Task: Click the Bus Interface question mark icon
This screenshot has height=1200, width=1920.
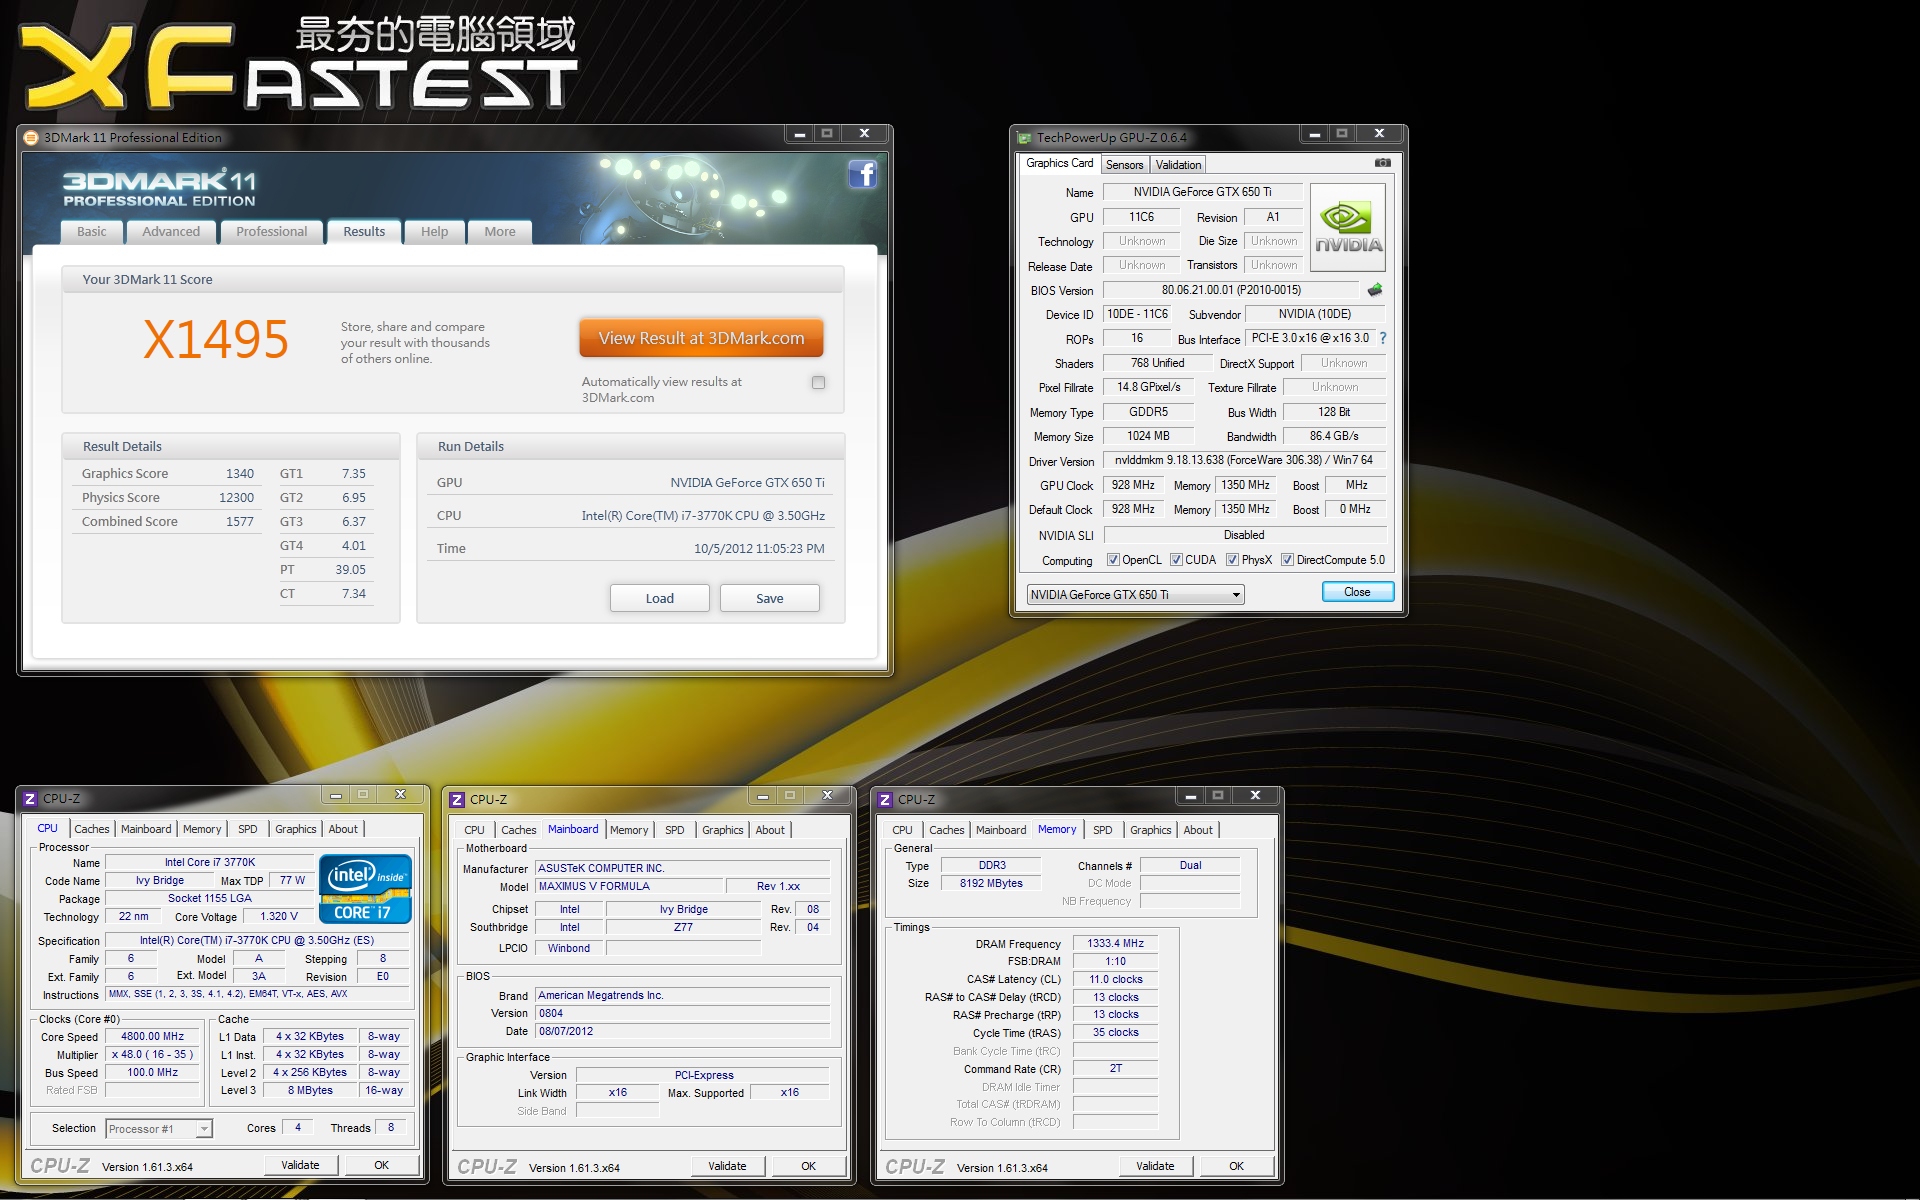Action: click(1383, 338)
